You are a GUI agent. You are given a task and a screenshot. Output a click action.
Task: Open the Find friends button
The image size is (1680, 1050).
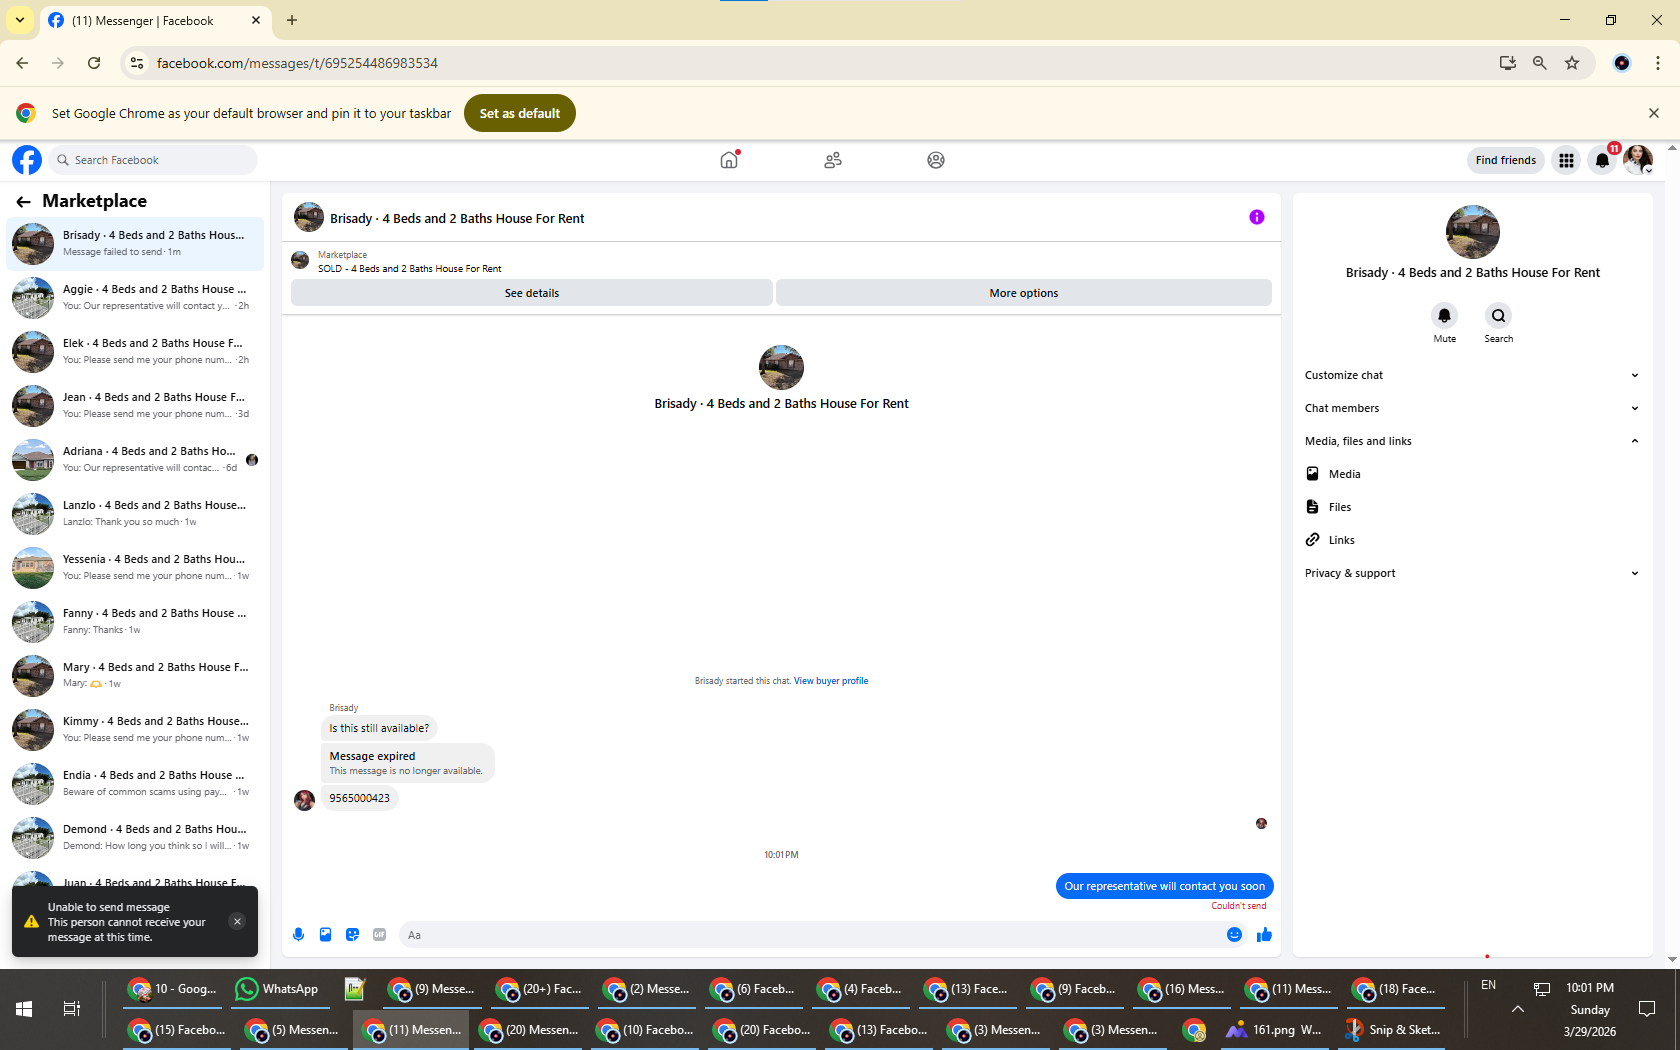click(x=1506, y=160)
